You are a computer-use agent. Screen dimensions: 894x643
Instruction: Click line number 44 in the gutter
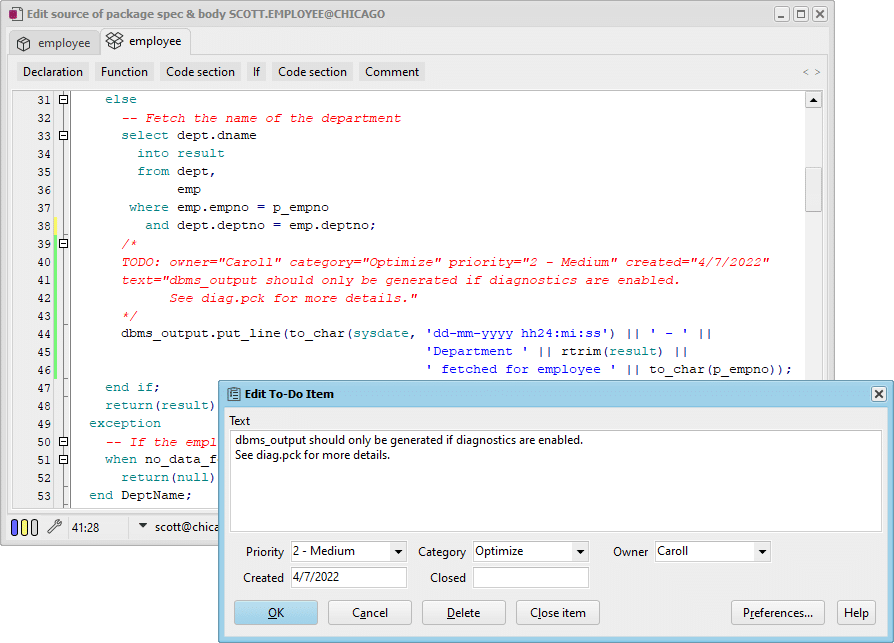44,334
